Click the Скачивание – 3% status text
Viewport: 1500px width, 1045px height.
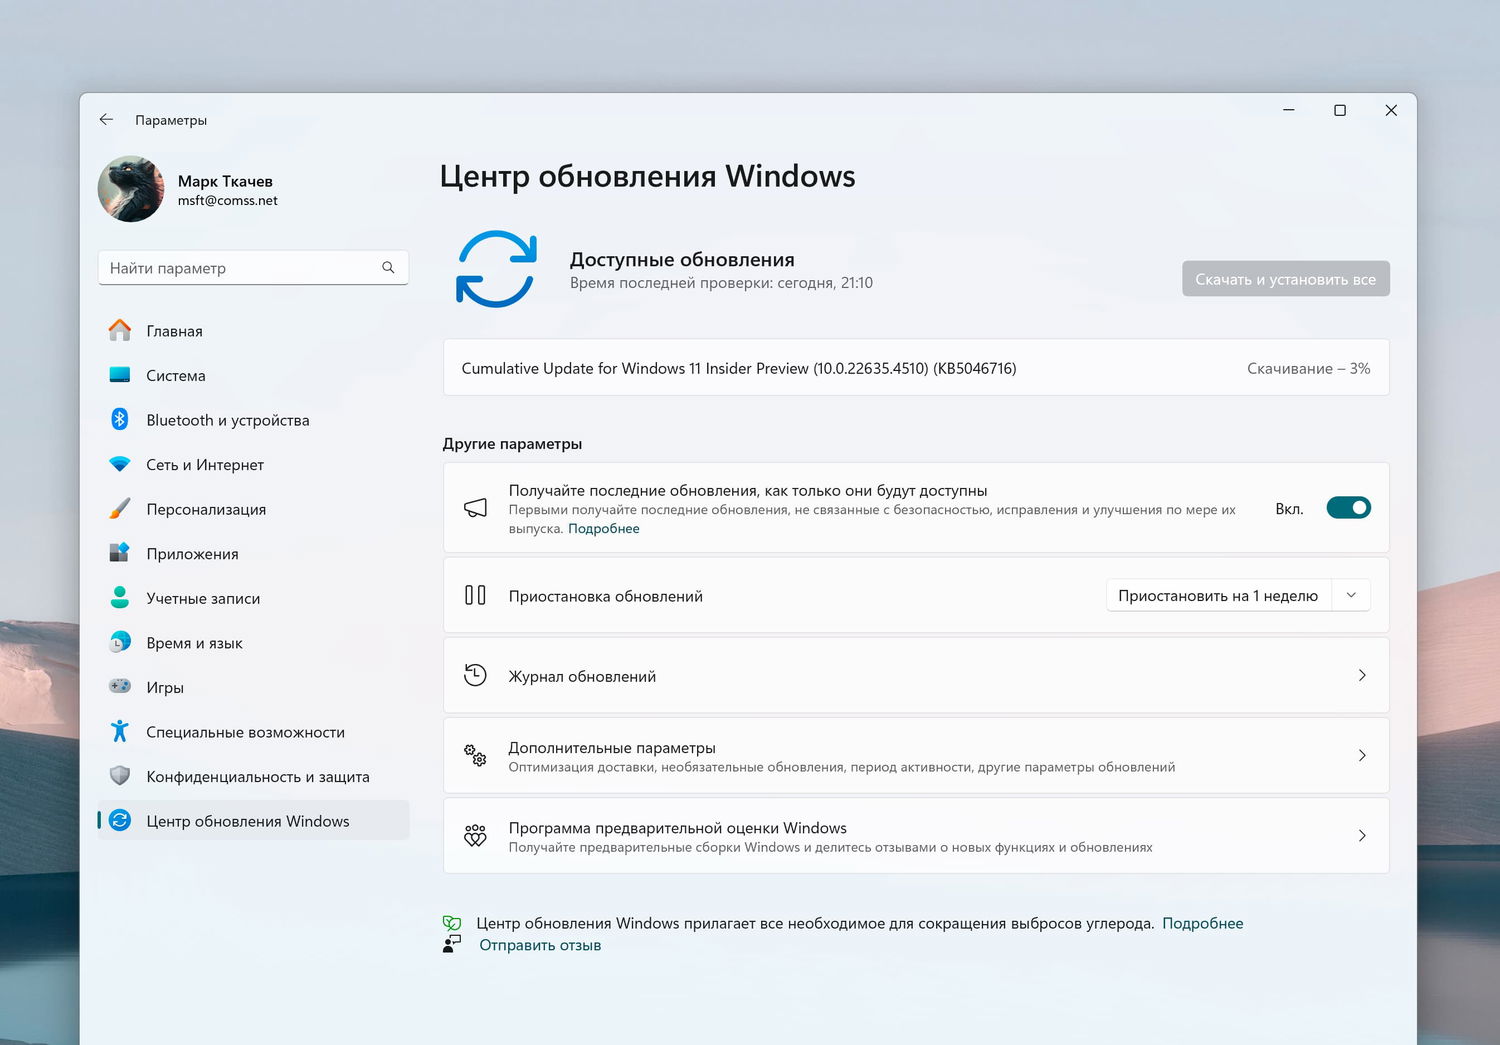(1308, 368)
